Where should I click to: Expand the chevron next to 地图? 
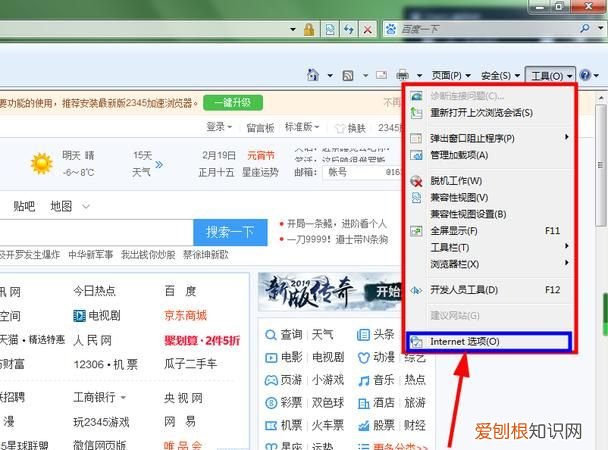point(86,206)
